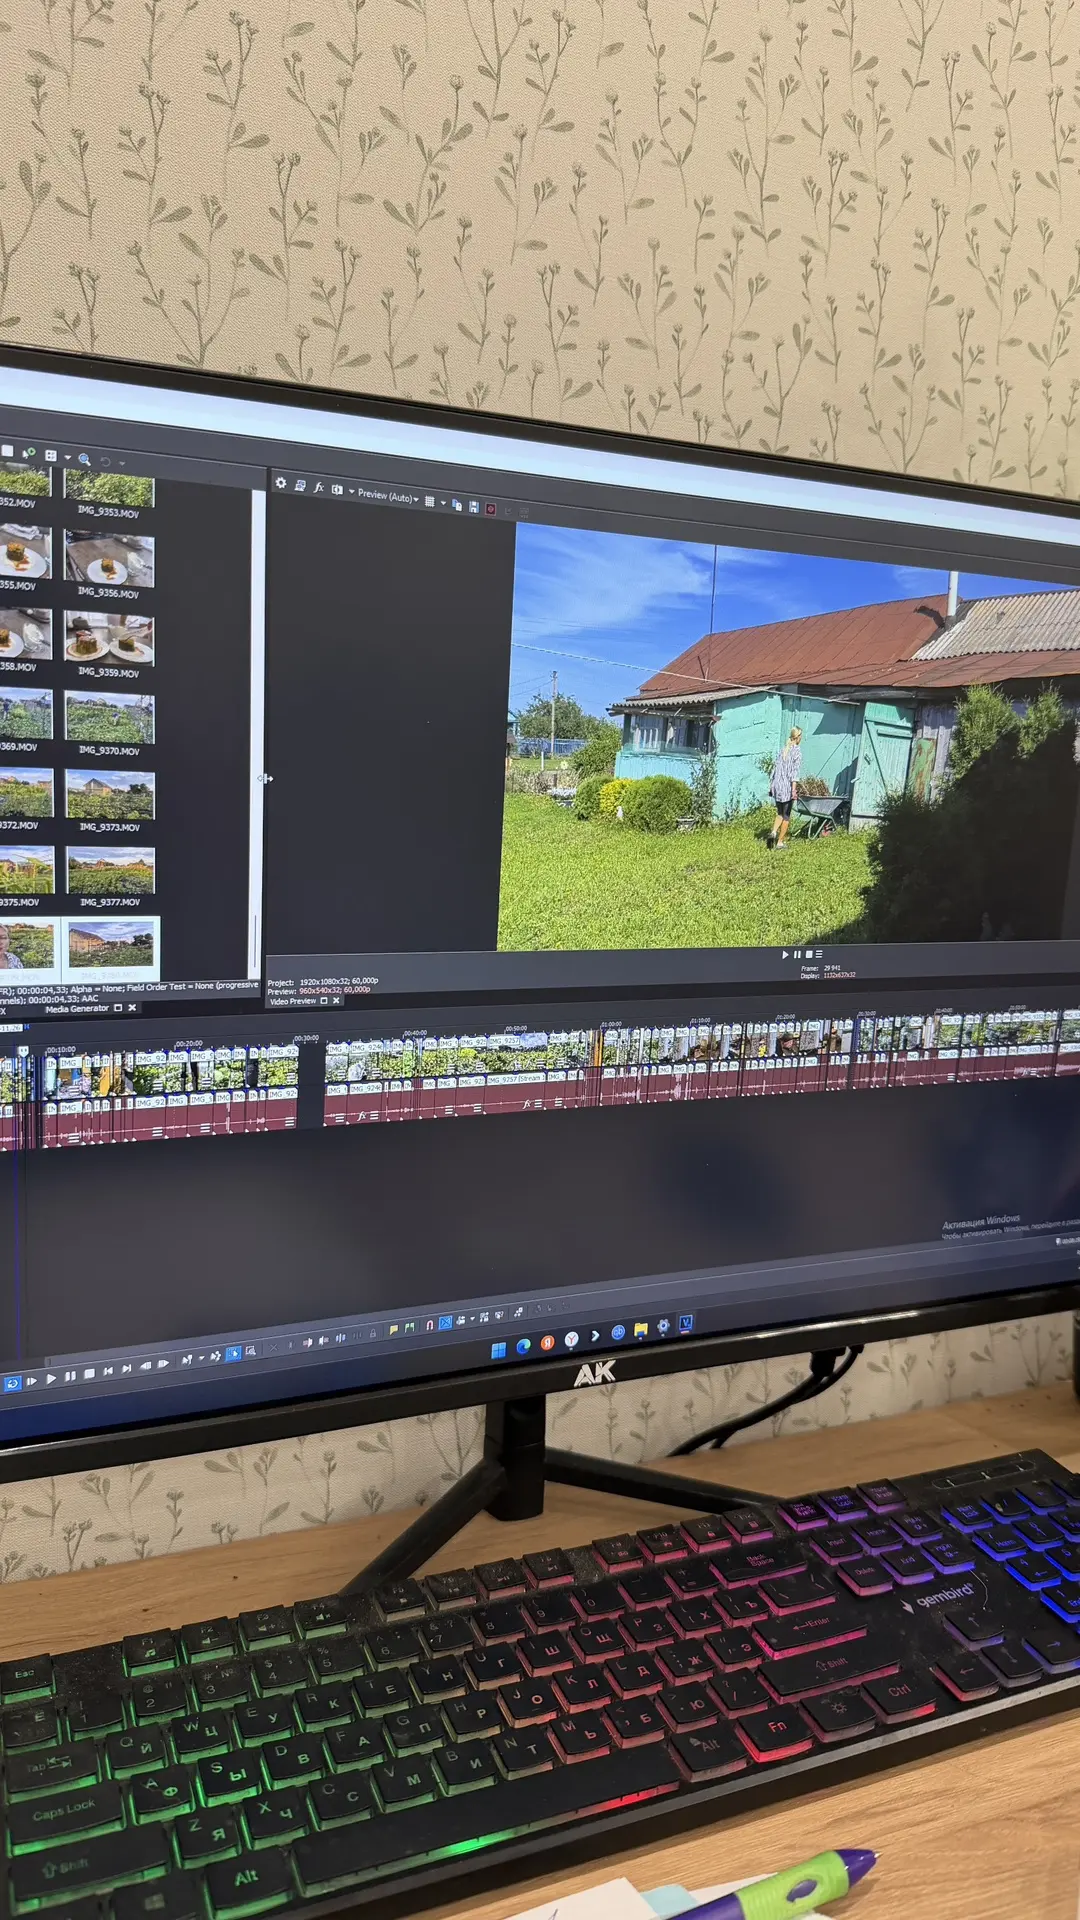The height and width of the screenshot is (1920, 1080).
Task: Select the IMG_9373.MOV thumbnail
Action: click(x=110, y=796)
